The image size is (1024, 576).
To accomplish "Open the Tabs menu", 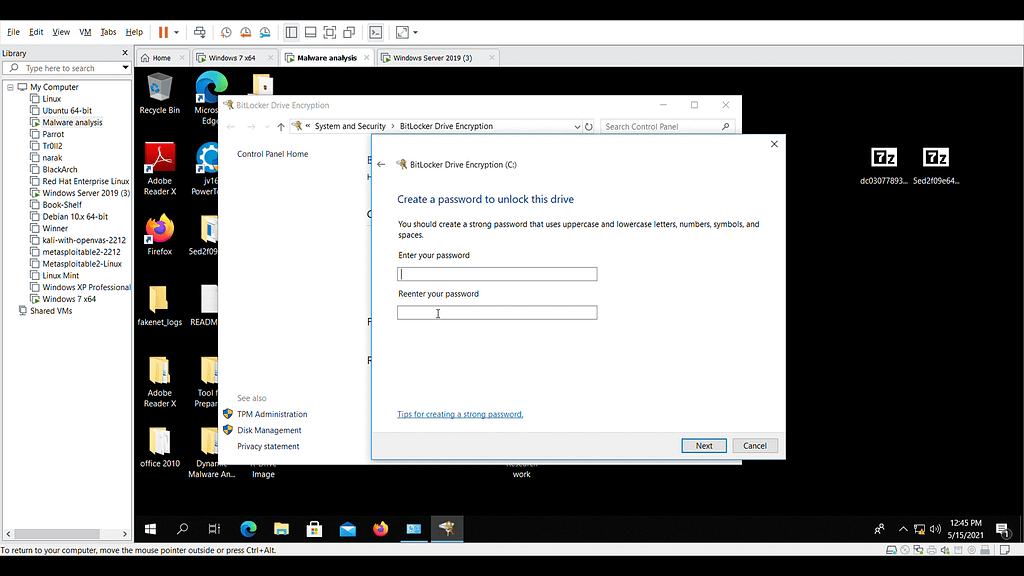I will pyautogui.click(x=108, y=32).
